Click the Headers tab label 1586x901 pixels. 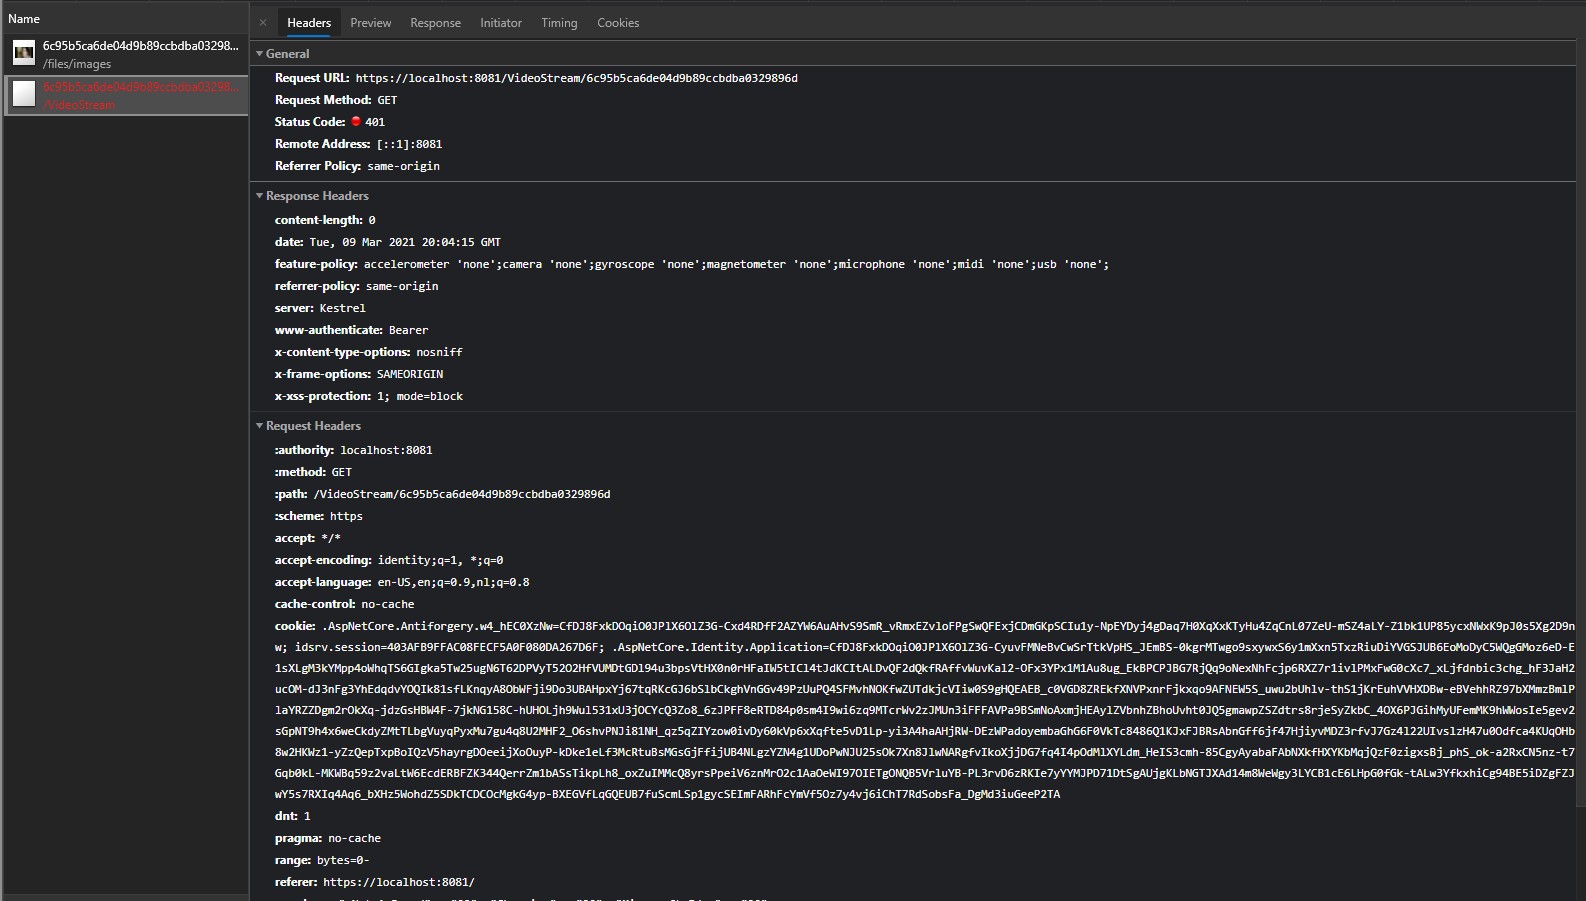tap(308, 22)
